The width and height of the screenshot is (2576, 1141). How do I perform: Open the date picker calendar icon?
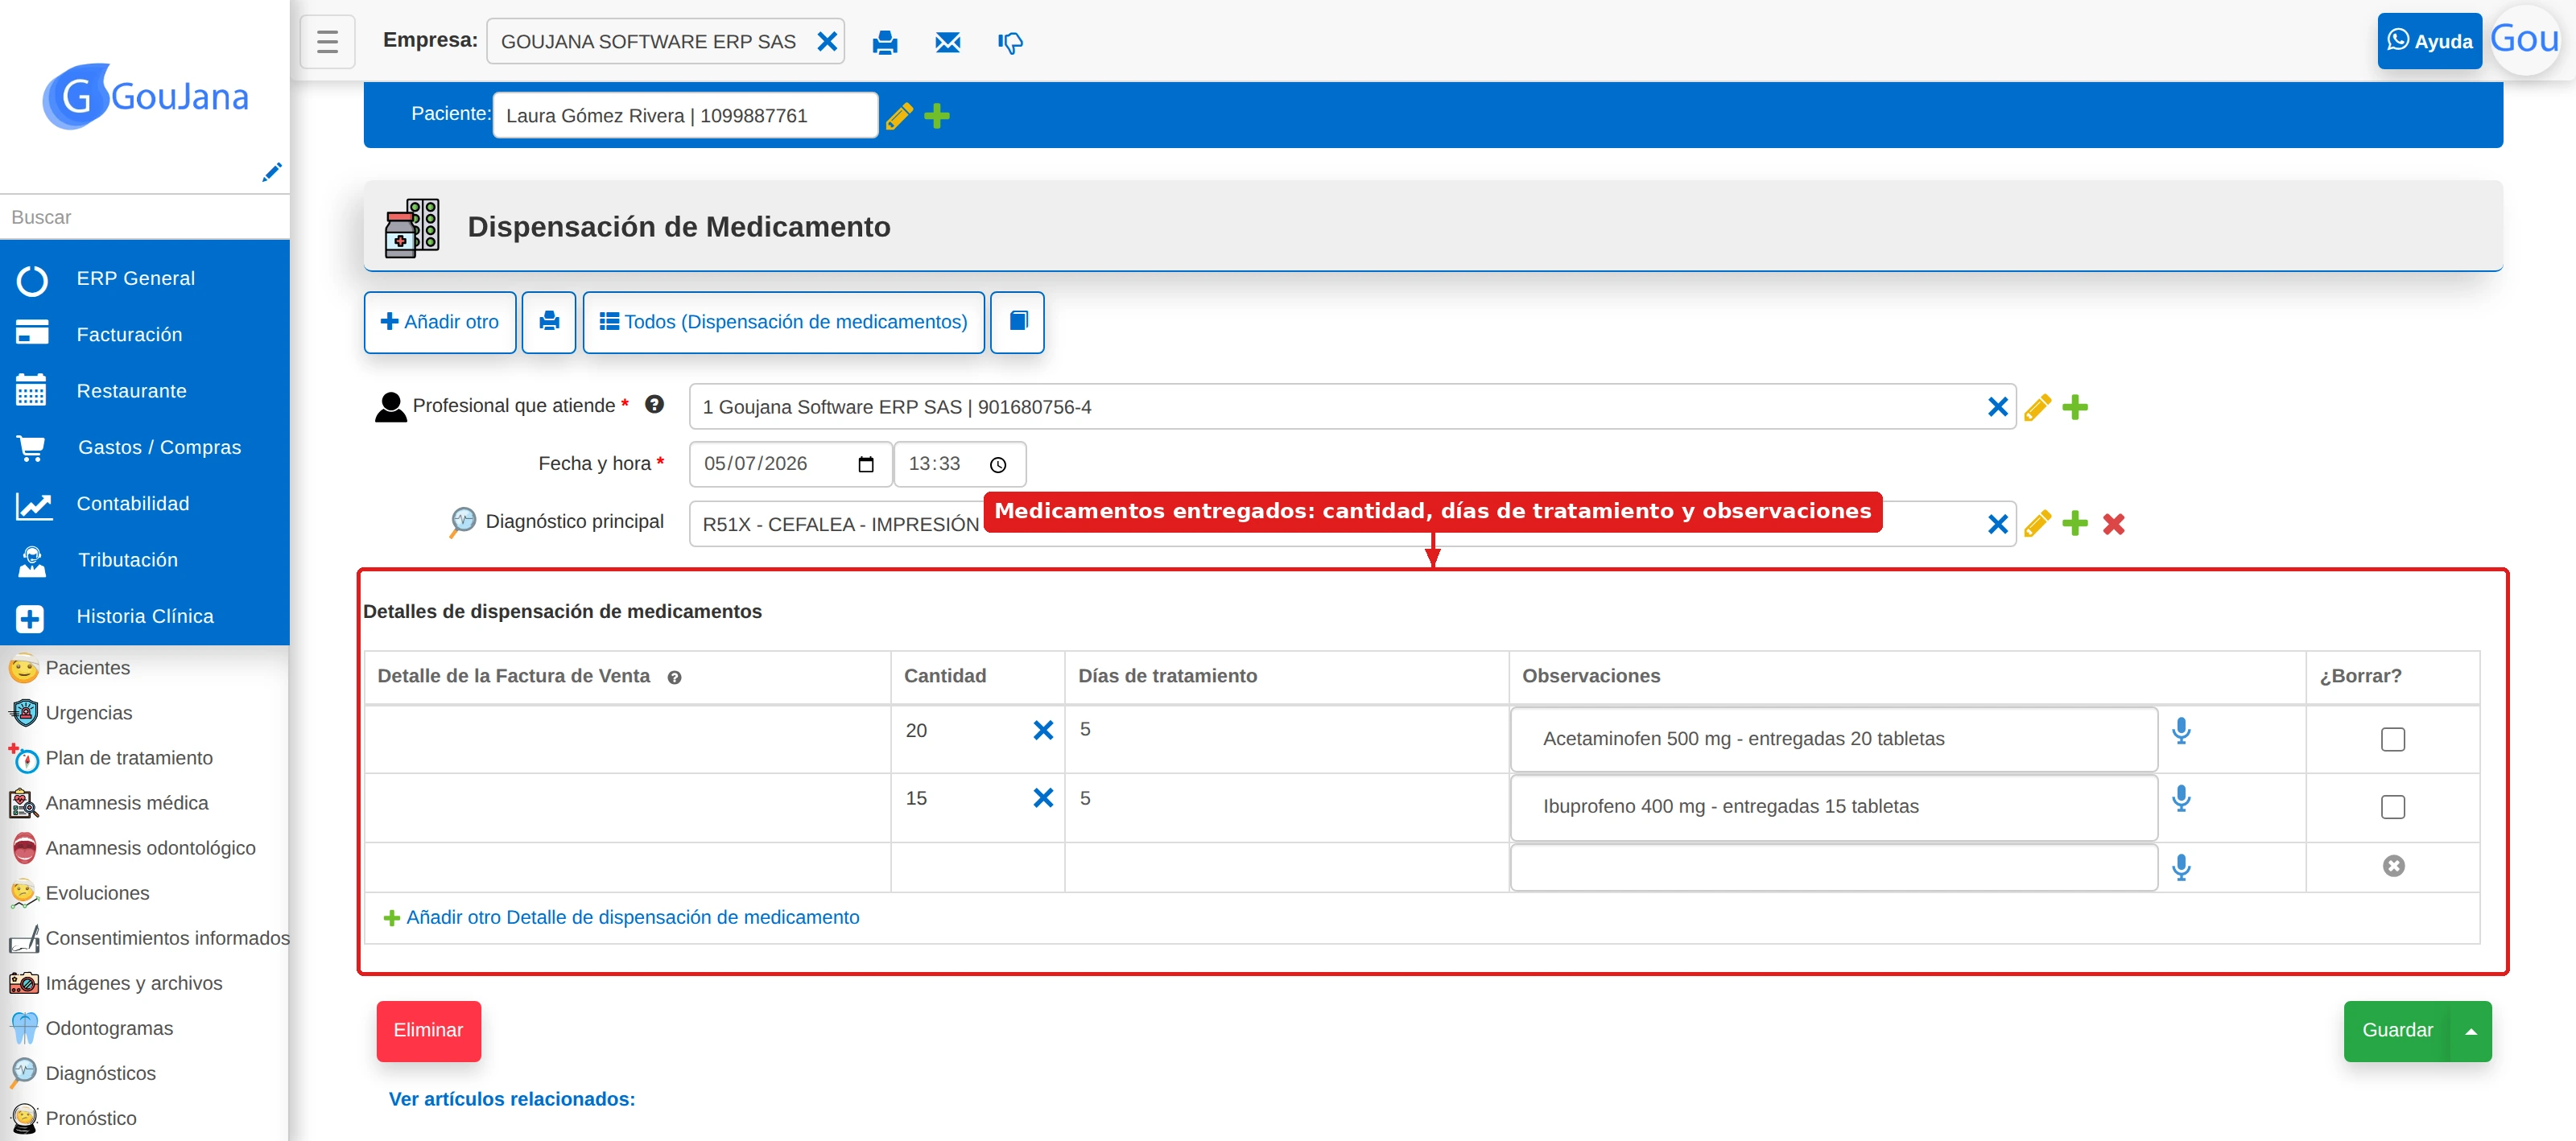866,465
